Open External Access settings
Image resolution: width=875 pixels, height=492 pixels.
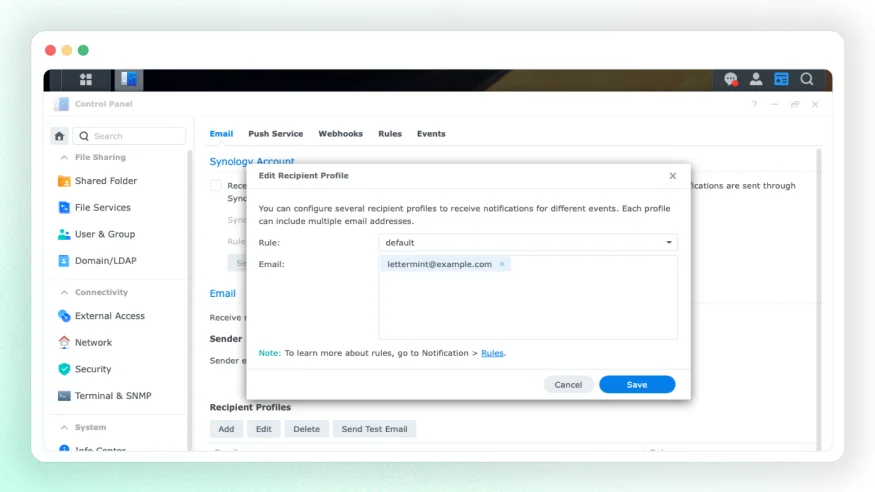tap(109, 316)
